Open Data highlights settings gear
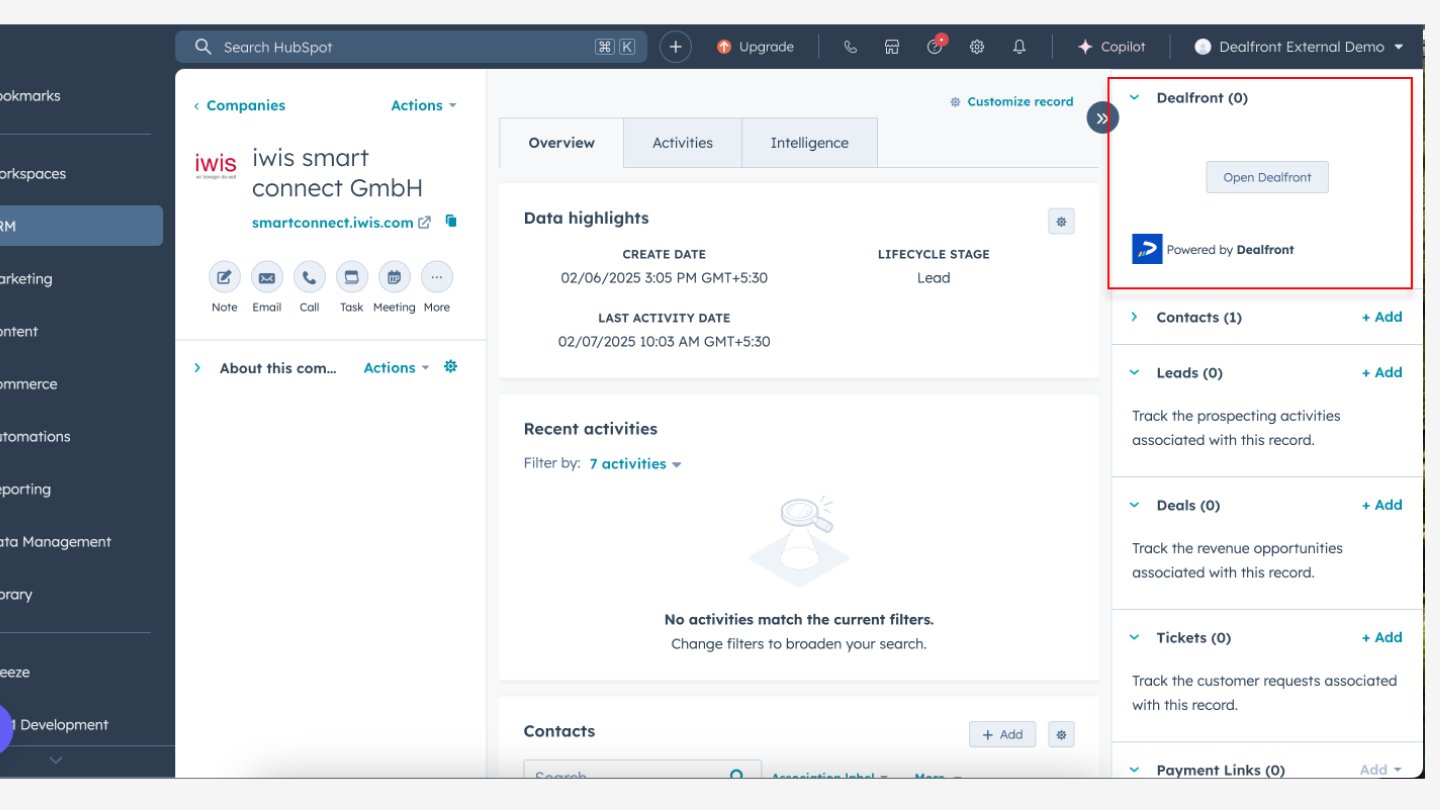 (1061, 222)
